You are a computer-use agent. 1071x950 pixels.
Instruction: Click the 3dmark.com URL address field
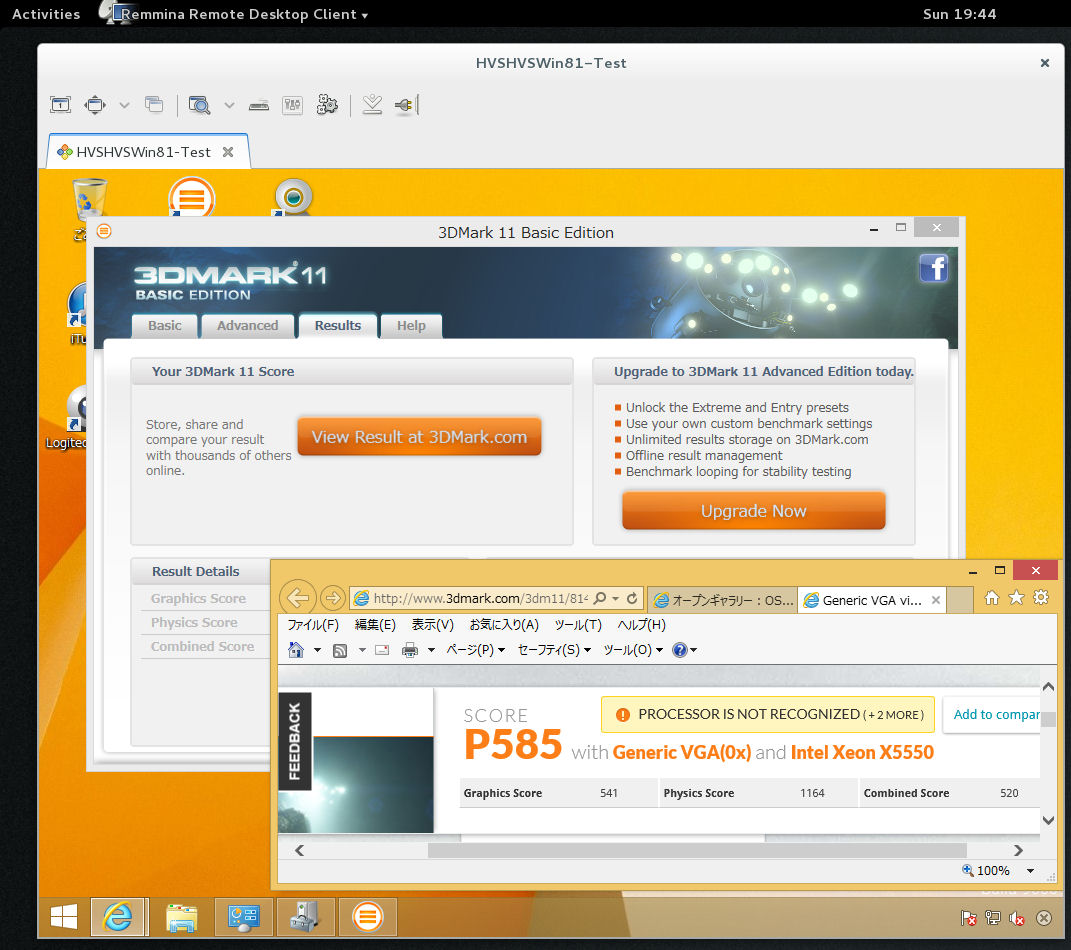[x=480, y=598]
